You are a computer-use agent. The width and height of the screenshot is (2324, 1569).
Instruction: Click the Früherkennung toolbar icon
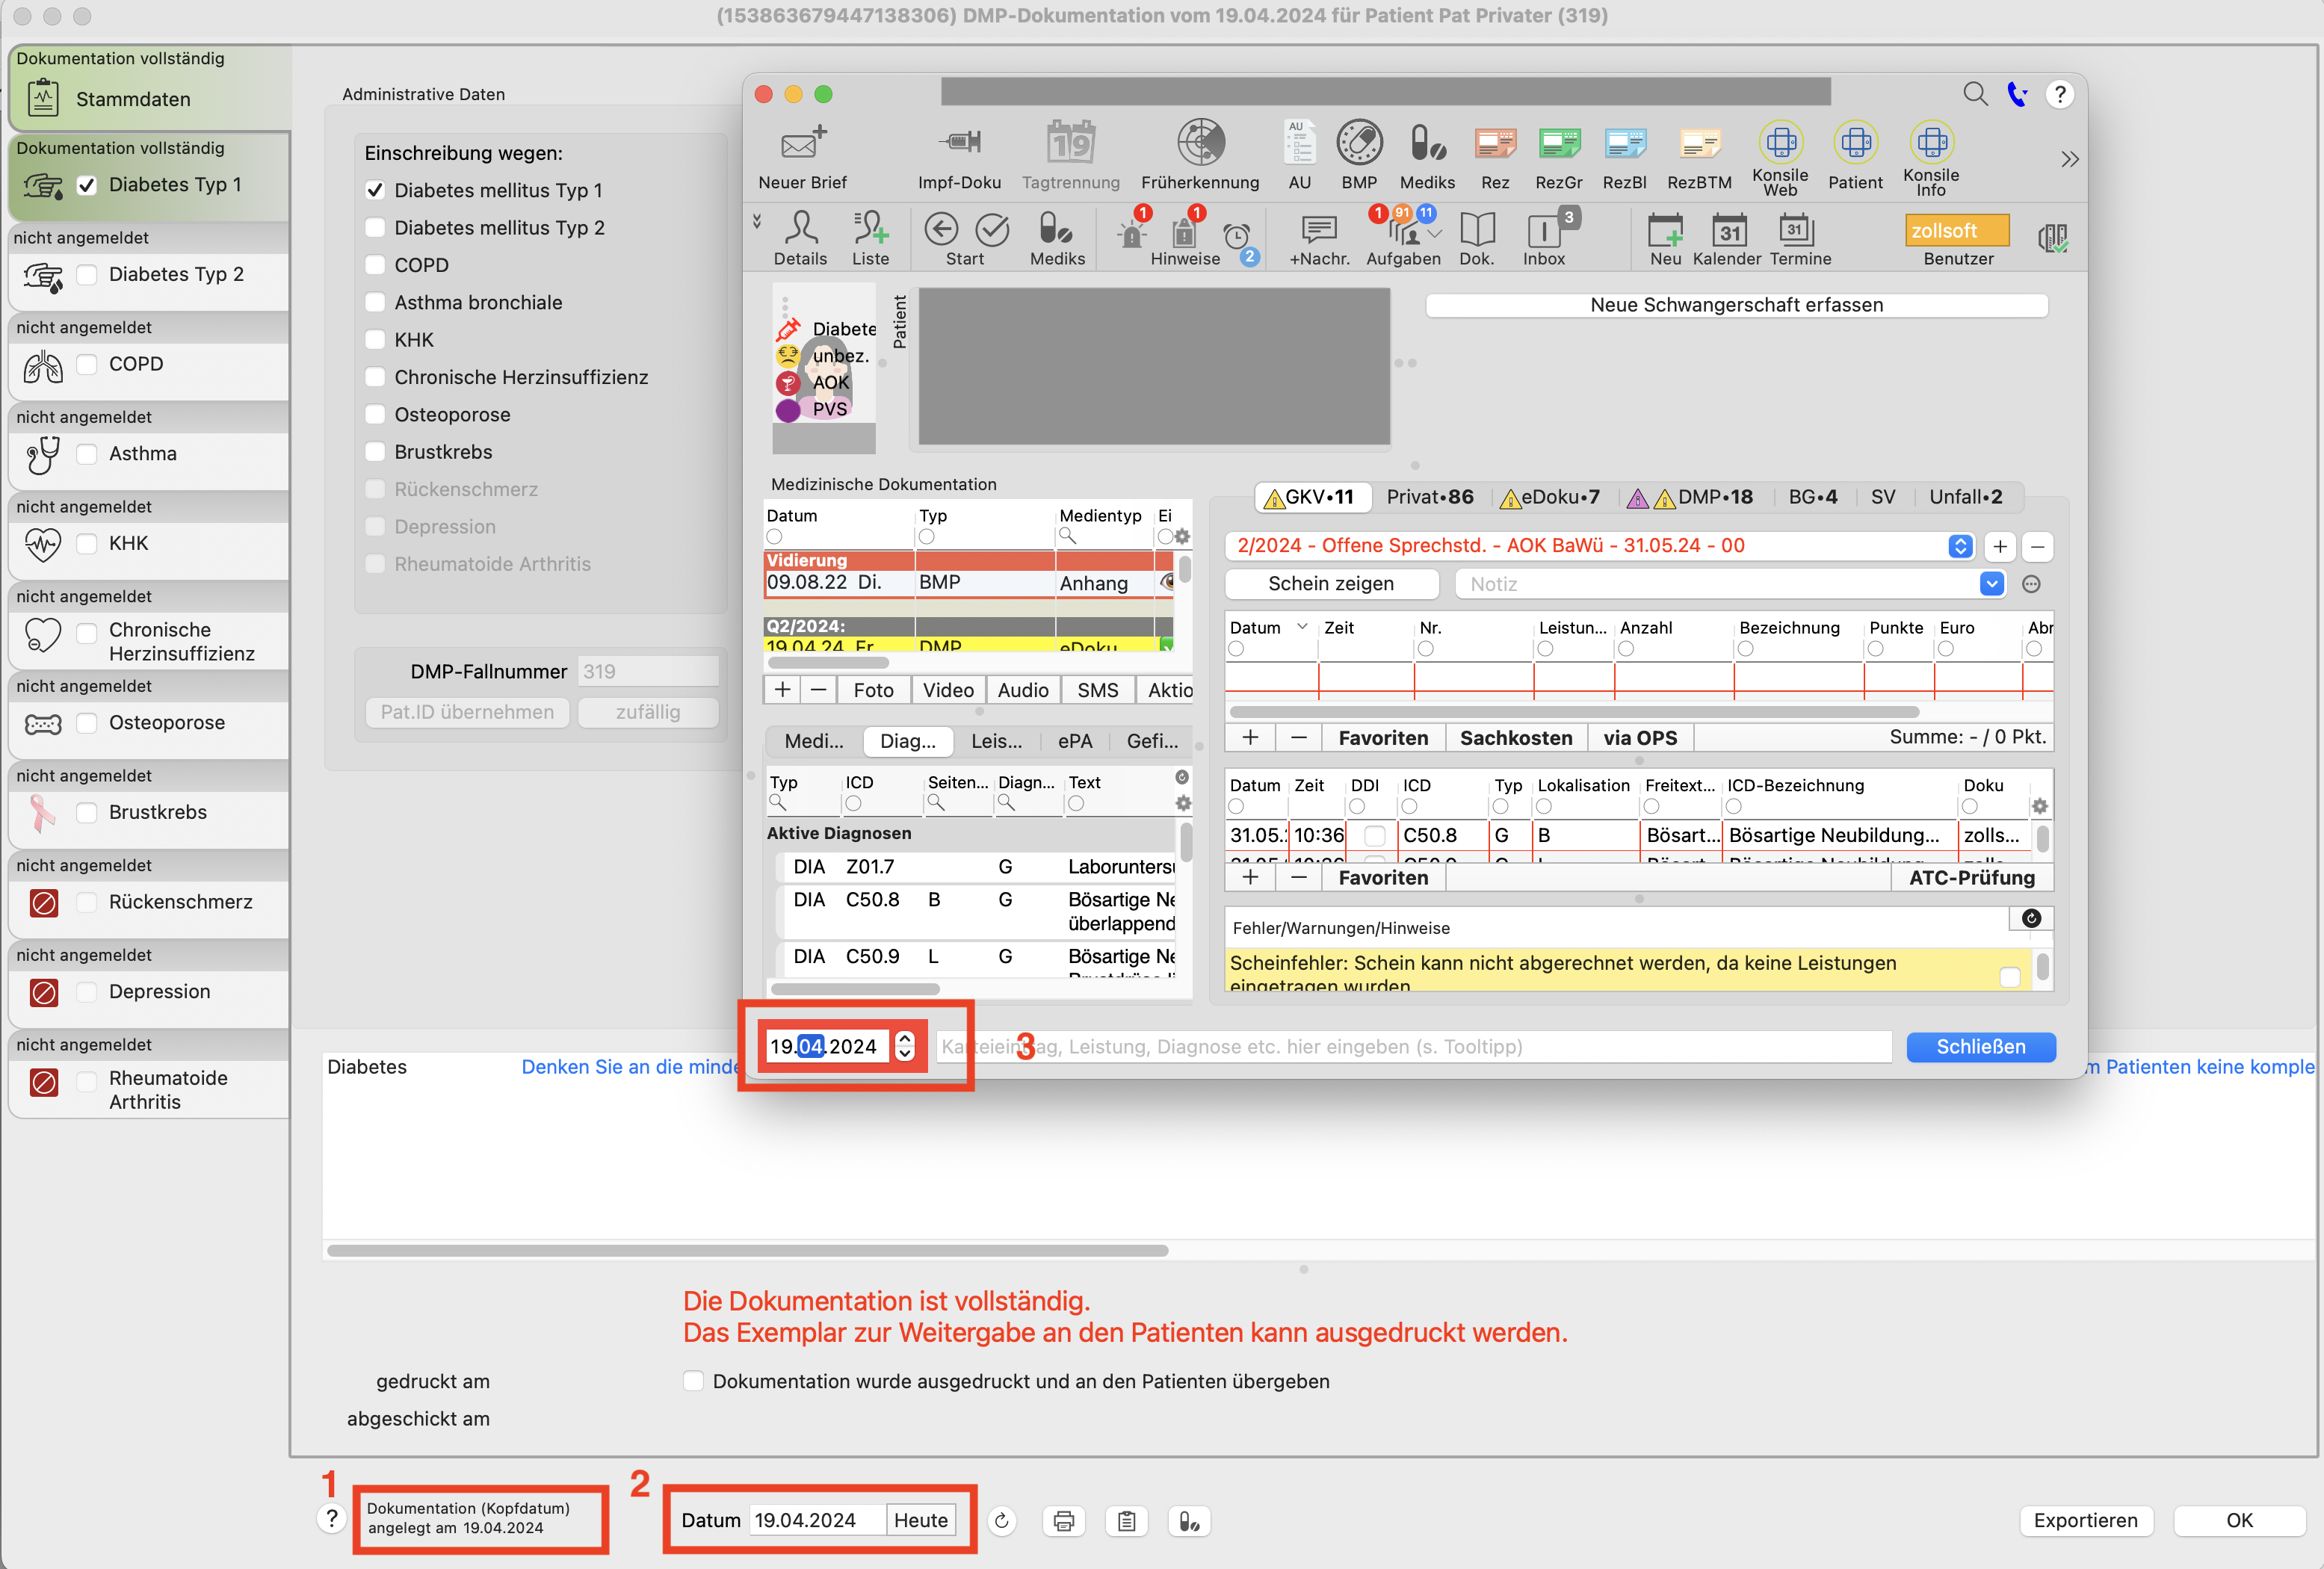point(1200,143)
